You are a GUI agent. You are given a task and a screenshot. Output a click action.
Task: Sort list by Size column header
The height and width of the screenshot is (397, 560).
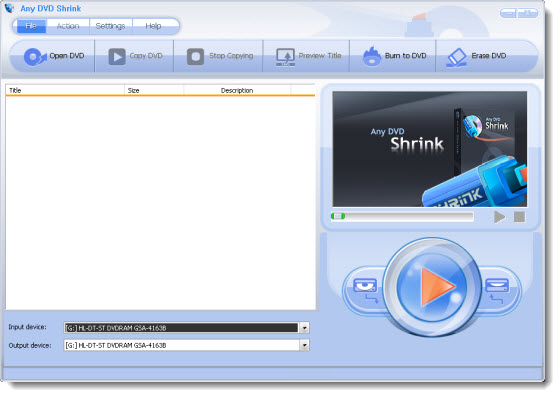pyautogui.click(x=154, y=90)
